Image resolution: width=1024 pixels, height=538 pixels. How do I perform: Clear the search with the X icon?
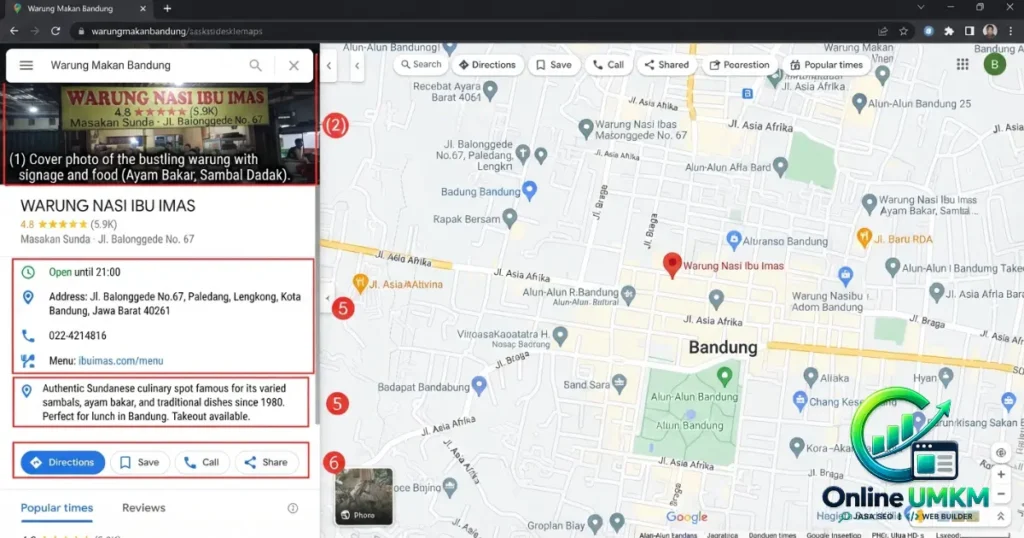point(294,65)
